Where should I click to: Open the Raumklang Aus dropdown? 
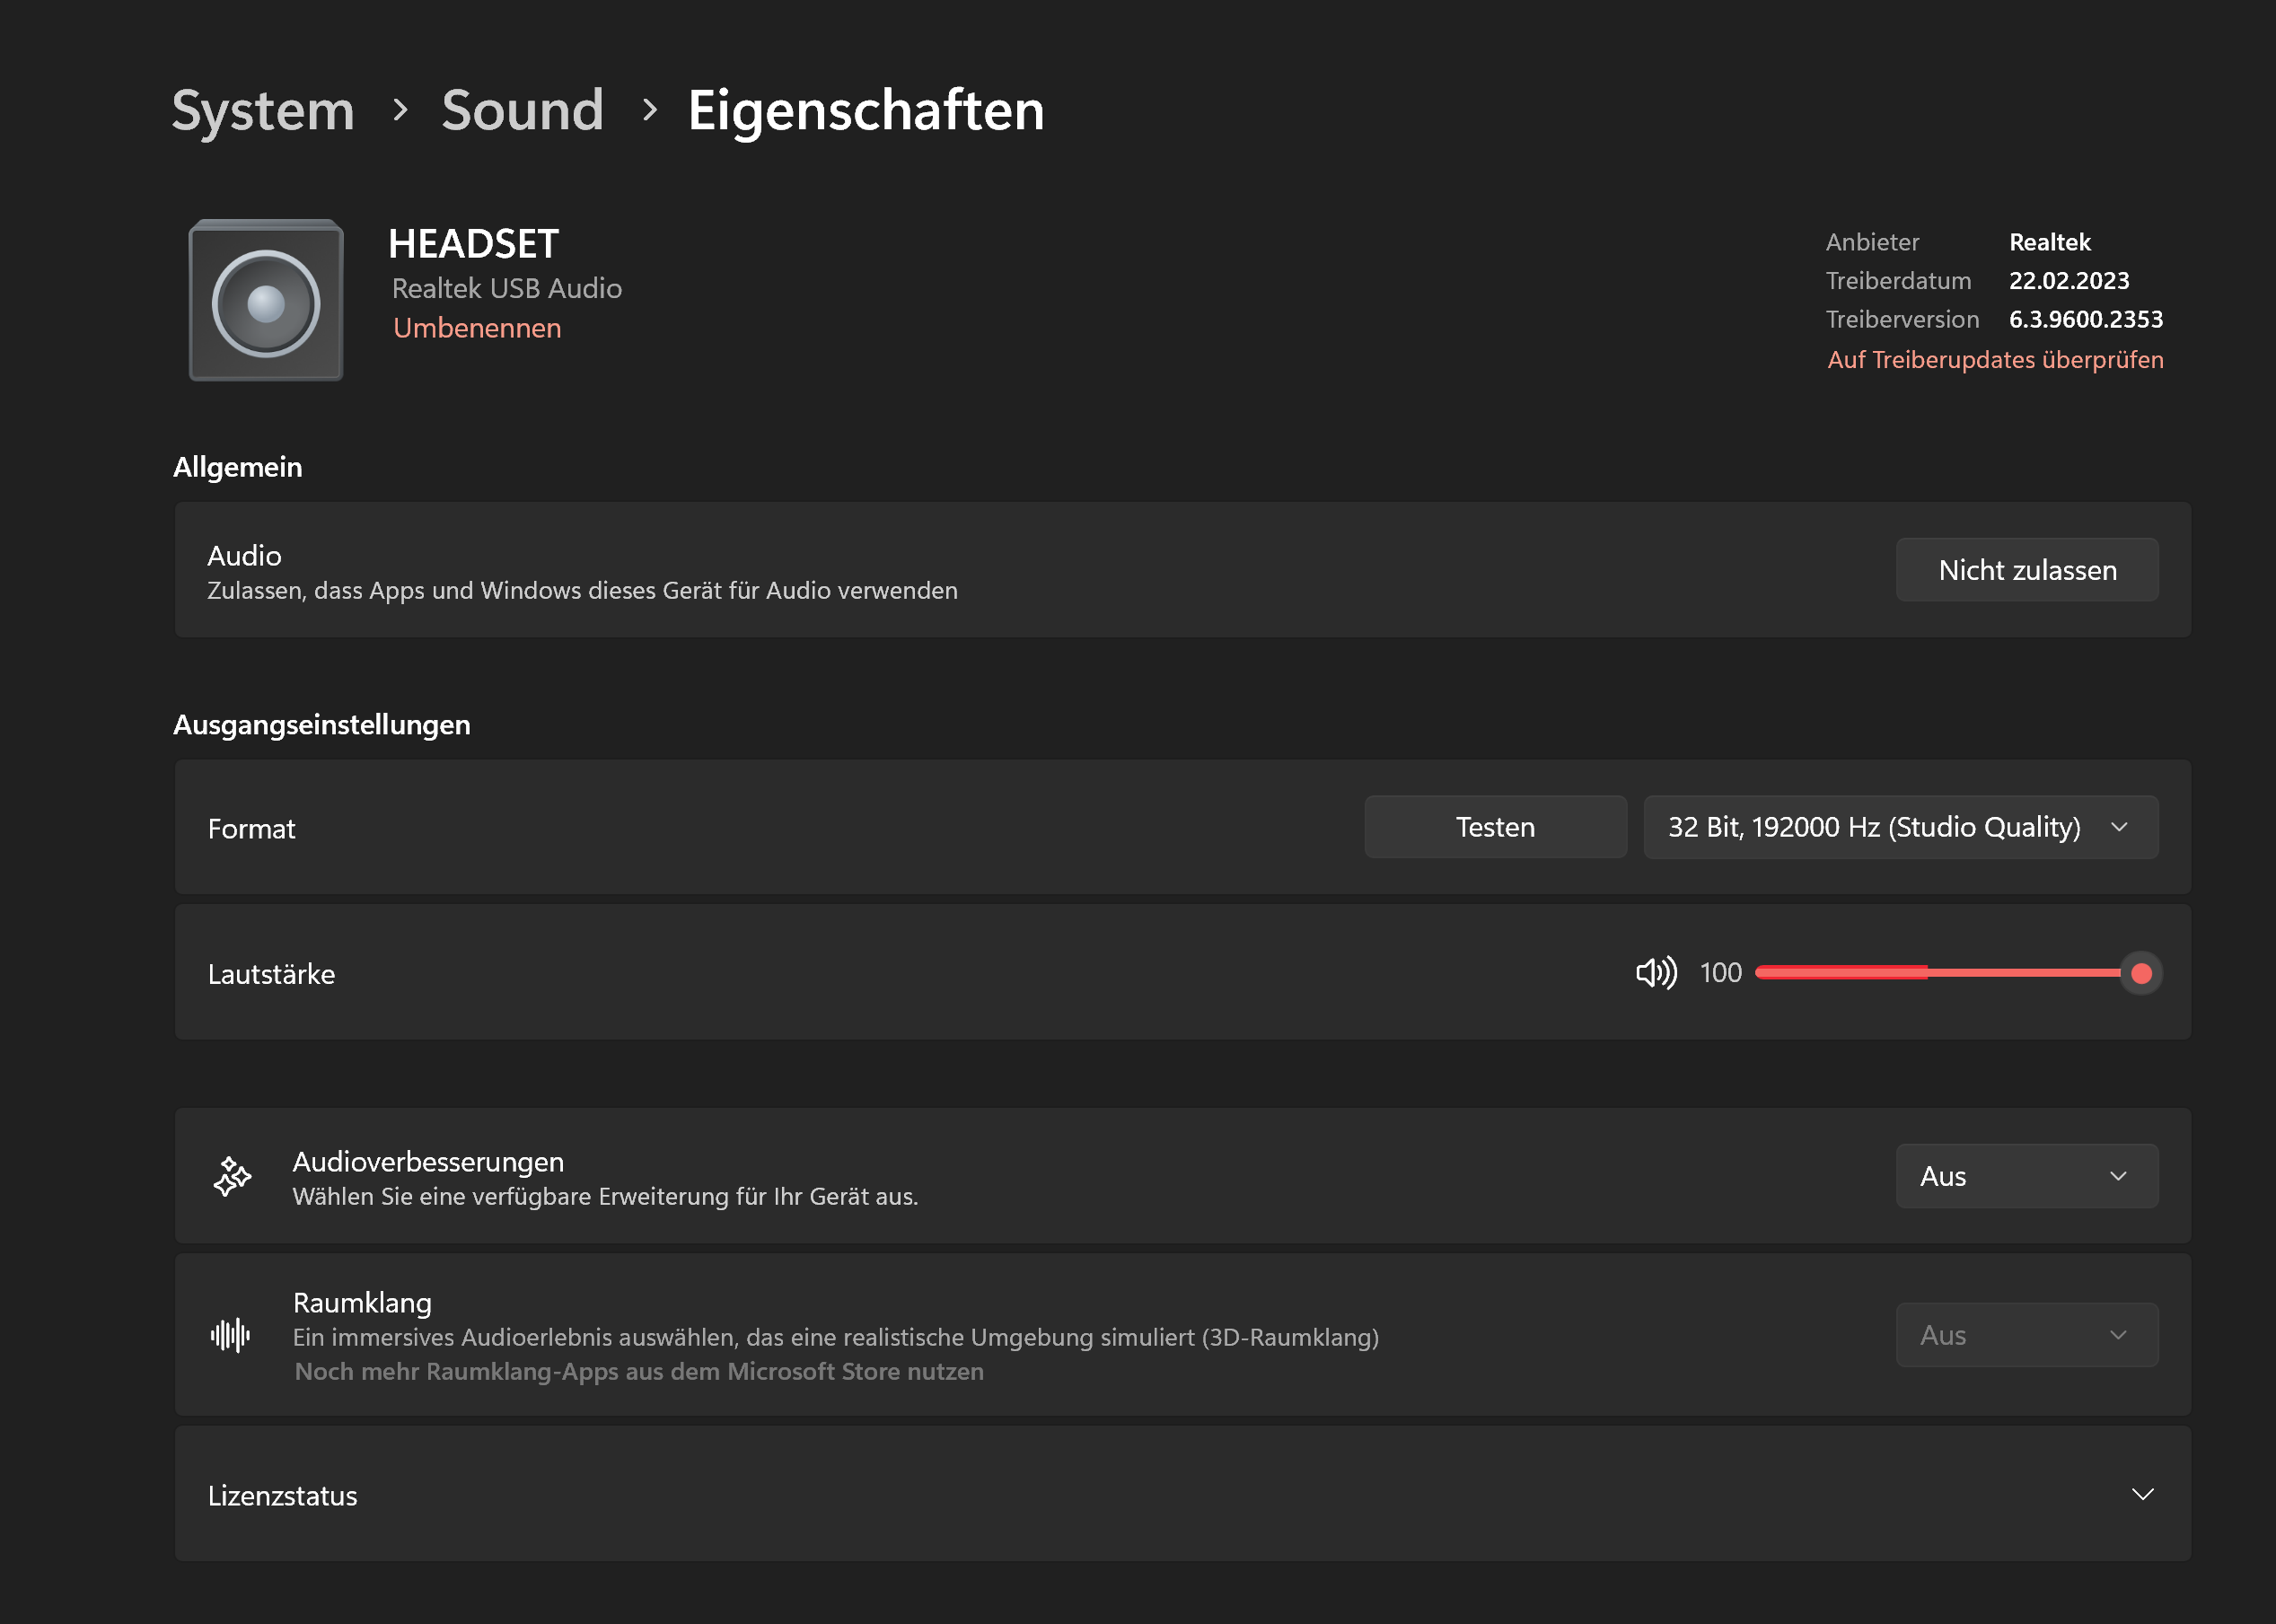(2026, 1335)
